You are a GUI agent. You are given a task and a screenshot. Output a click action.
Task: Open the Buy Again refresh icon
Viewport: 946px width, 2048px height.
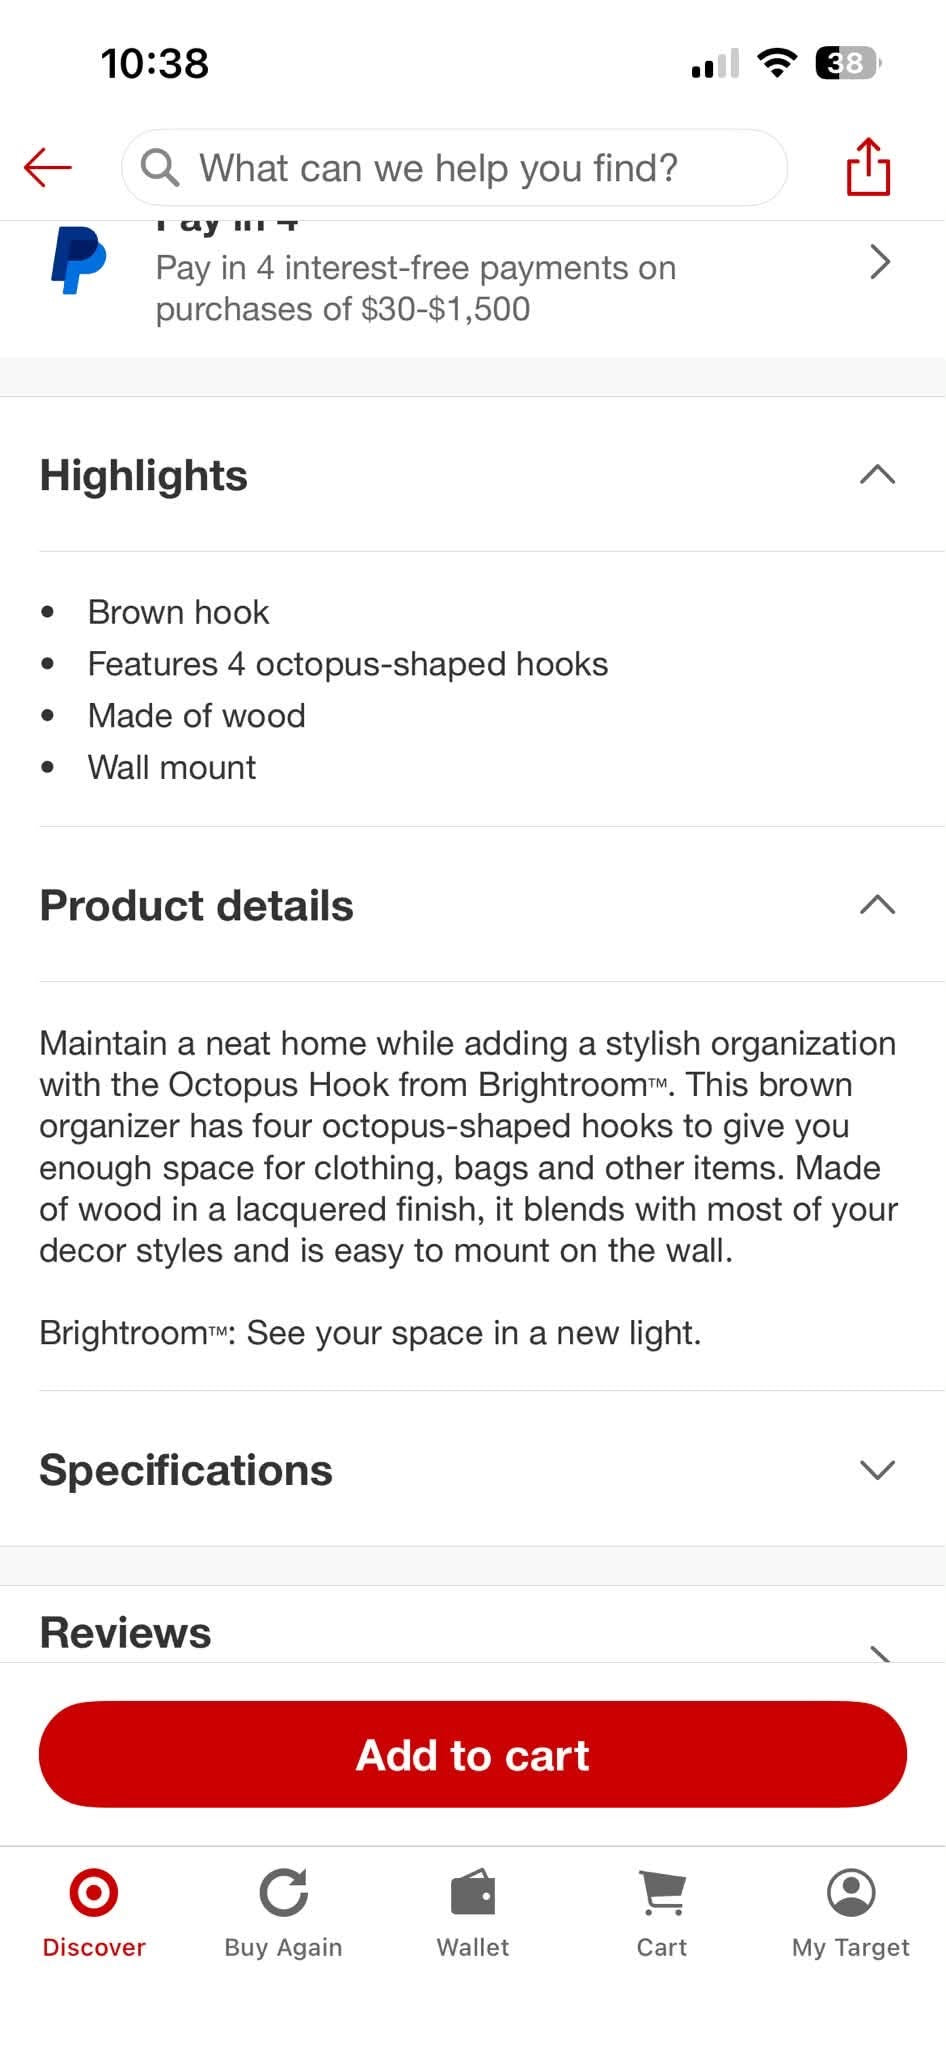(283, 1892)
